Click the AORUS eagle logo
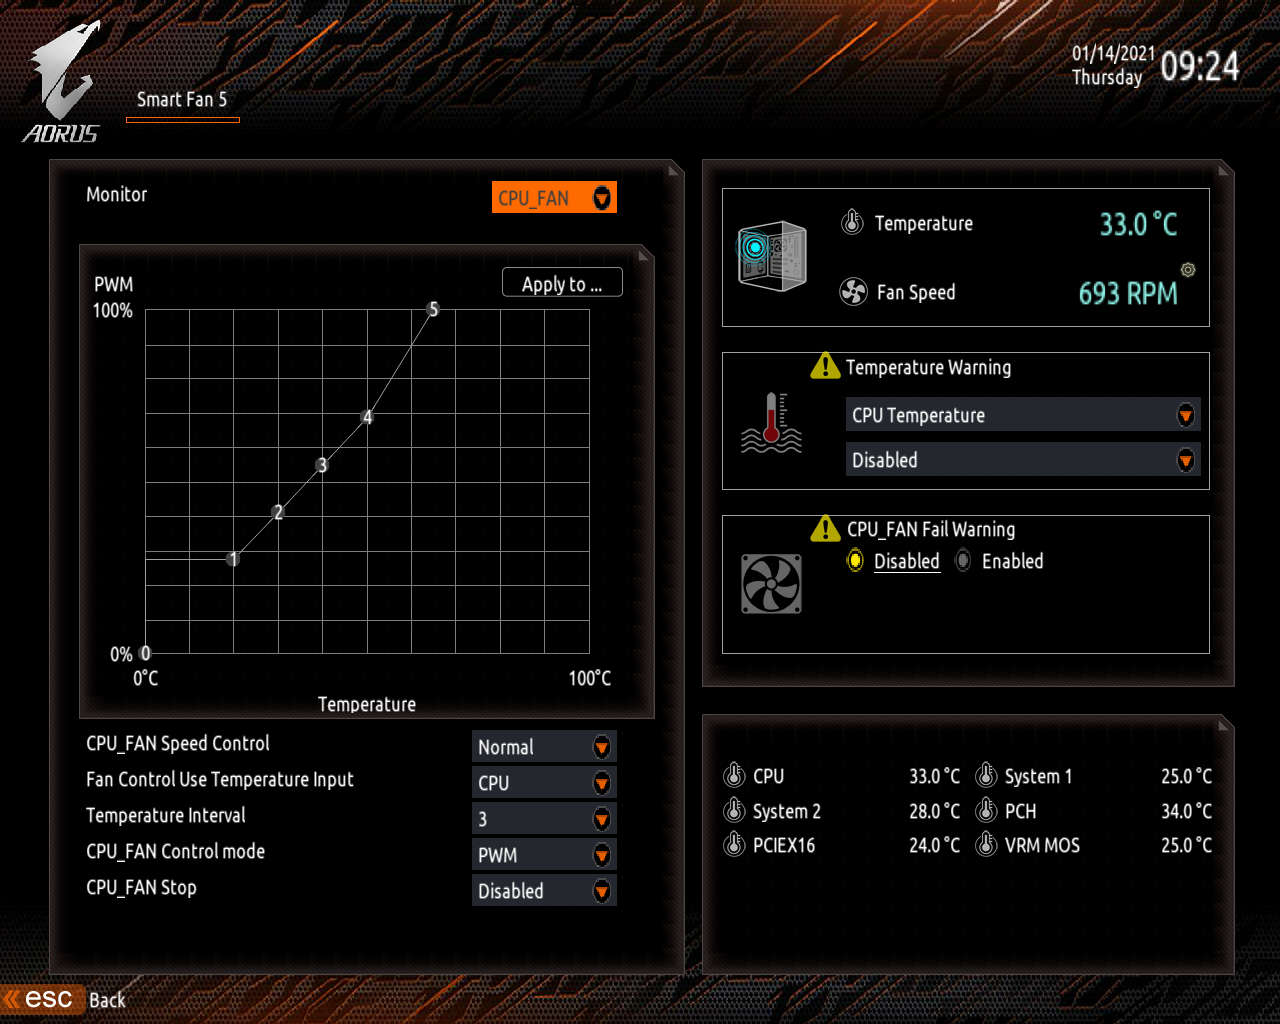The image size is (1280, 1024). pos(62,82)
